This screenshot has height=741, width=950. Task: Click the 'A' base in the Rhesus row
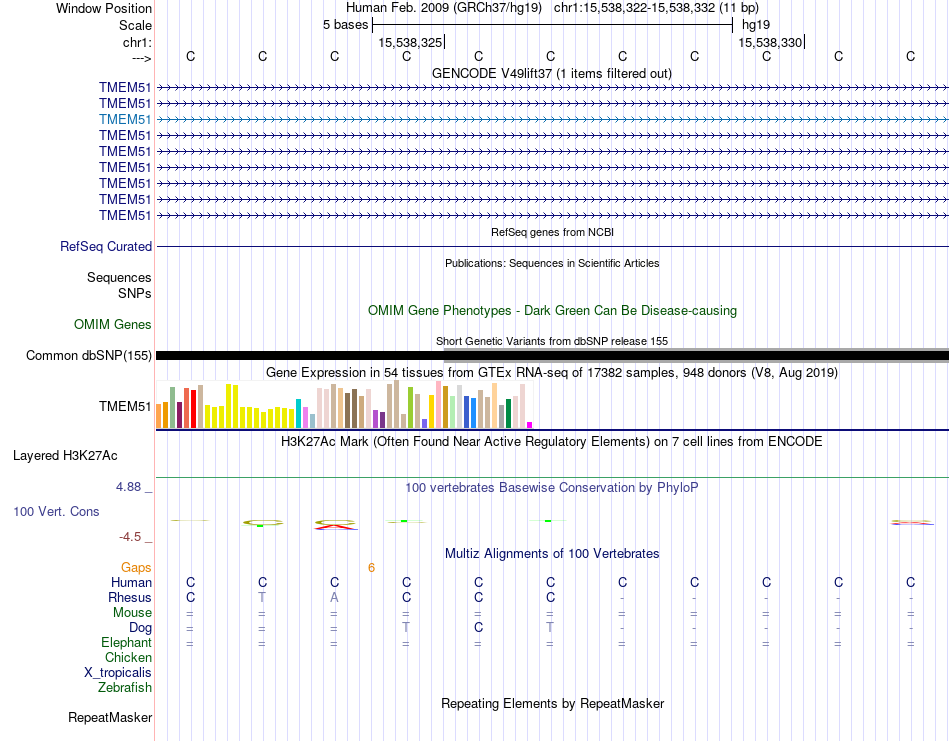(334, 597)
